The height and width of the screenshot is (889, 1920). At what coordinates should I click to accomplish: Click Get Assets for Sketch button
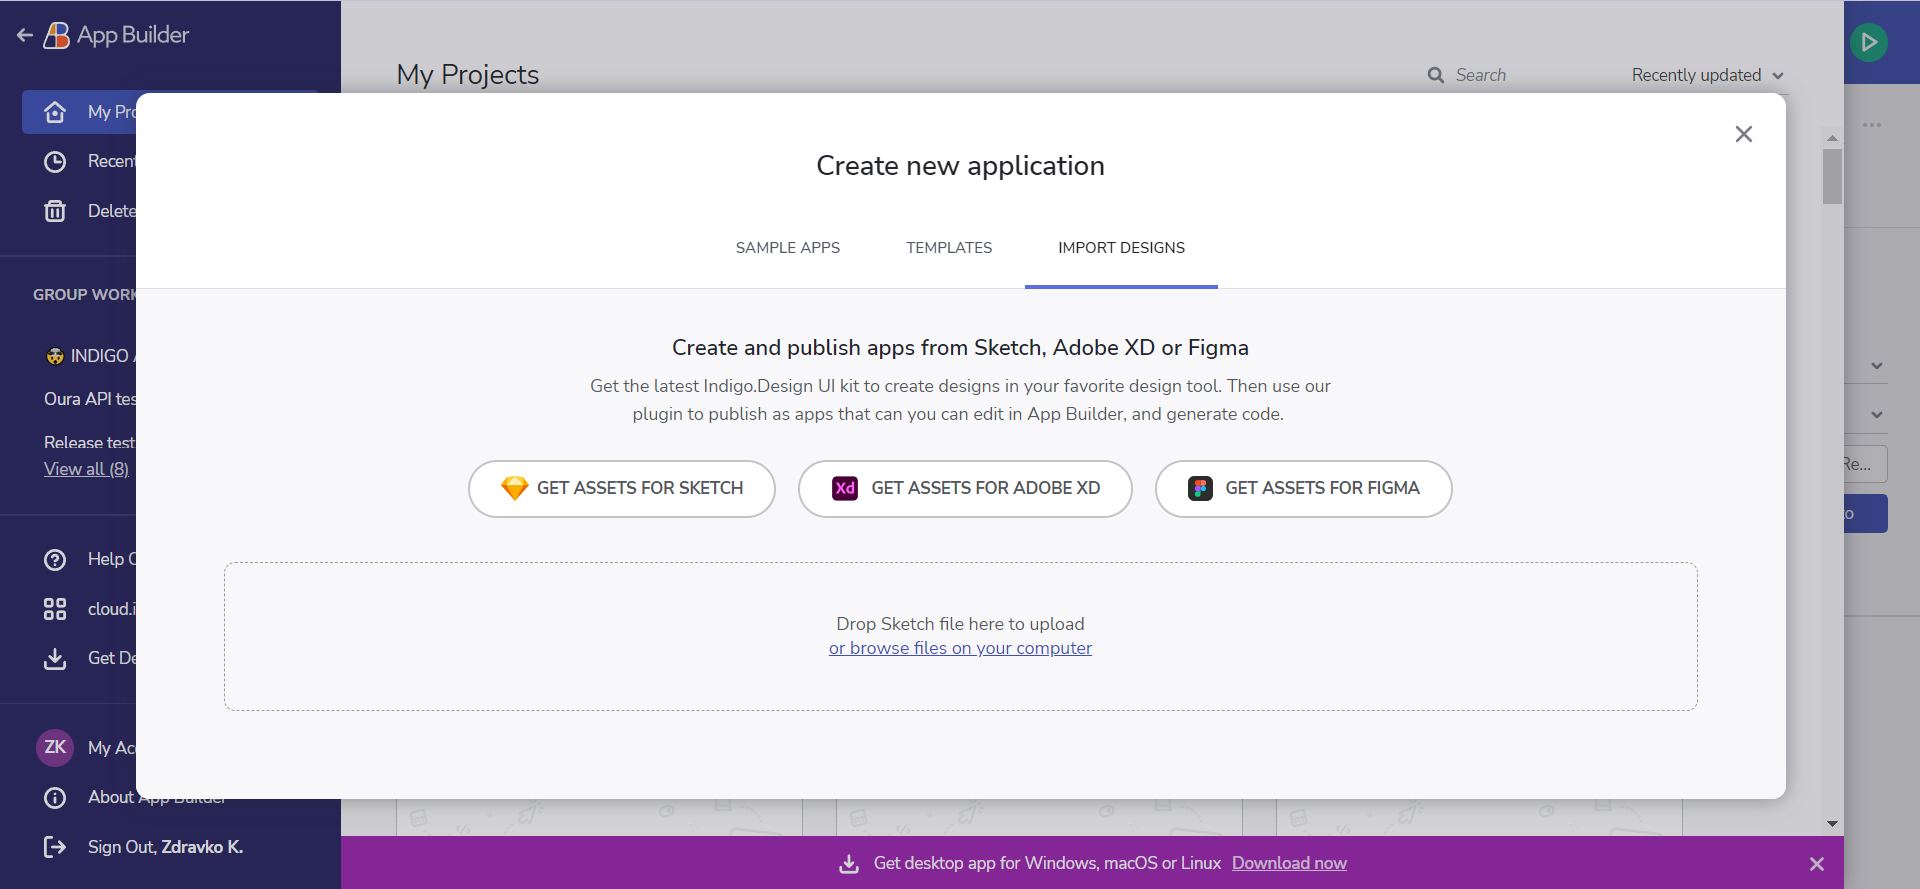tap(621, 489)
